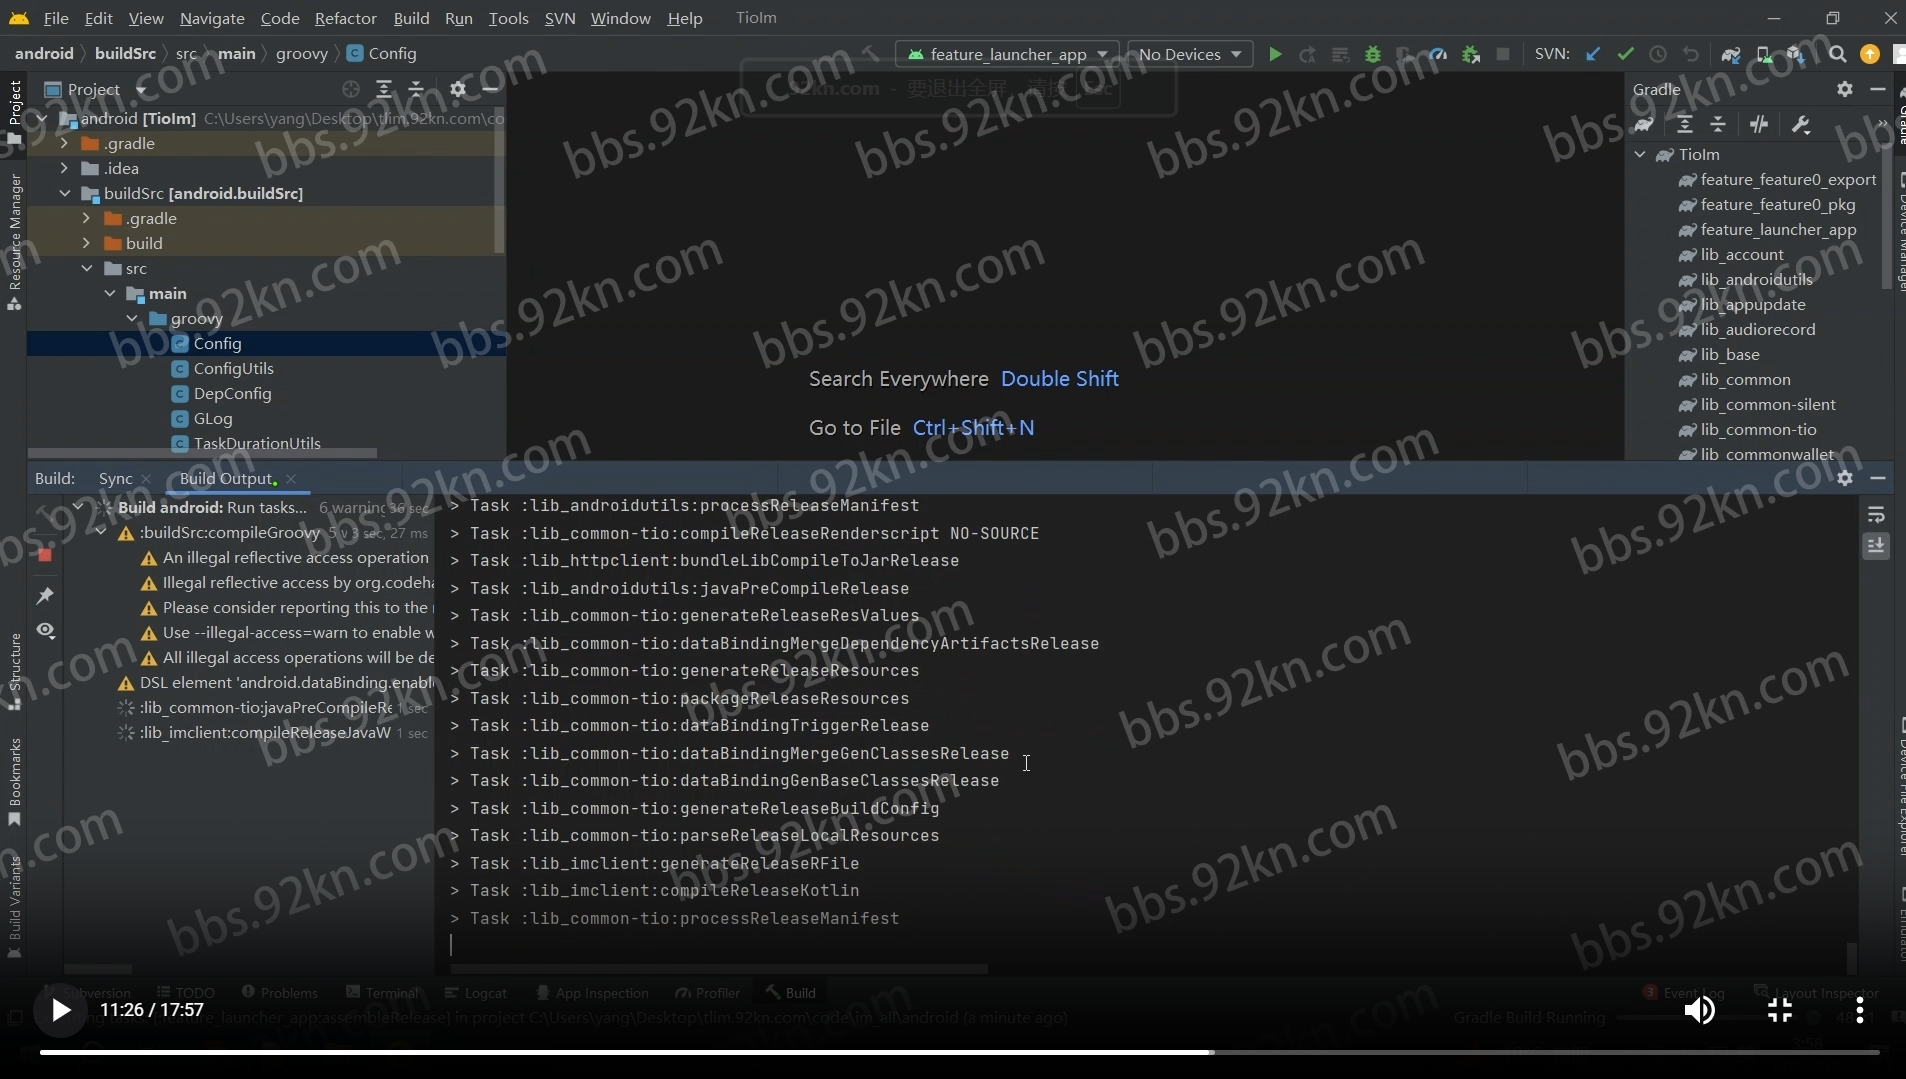Open video player more options menu
This screenshot has width=1906, height=1079.
click(1859, 1011)
